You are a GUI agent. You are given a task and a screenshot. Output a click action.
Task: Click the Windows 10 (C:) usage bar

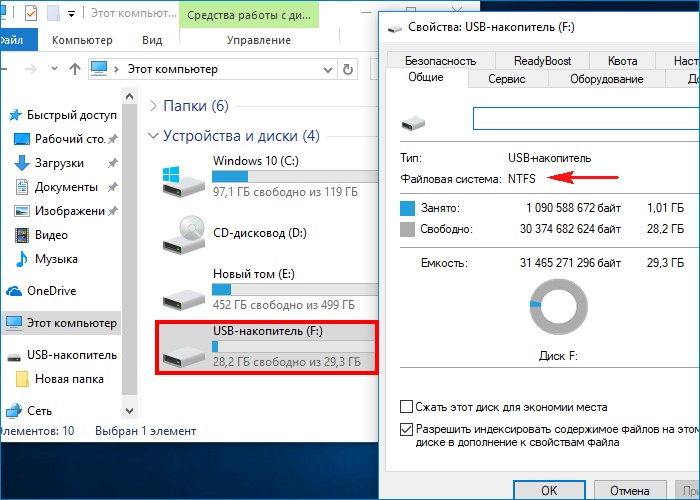click(295, 176)
